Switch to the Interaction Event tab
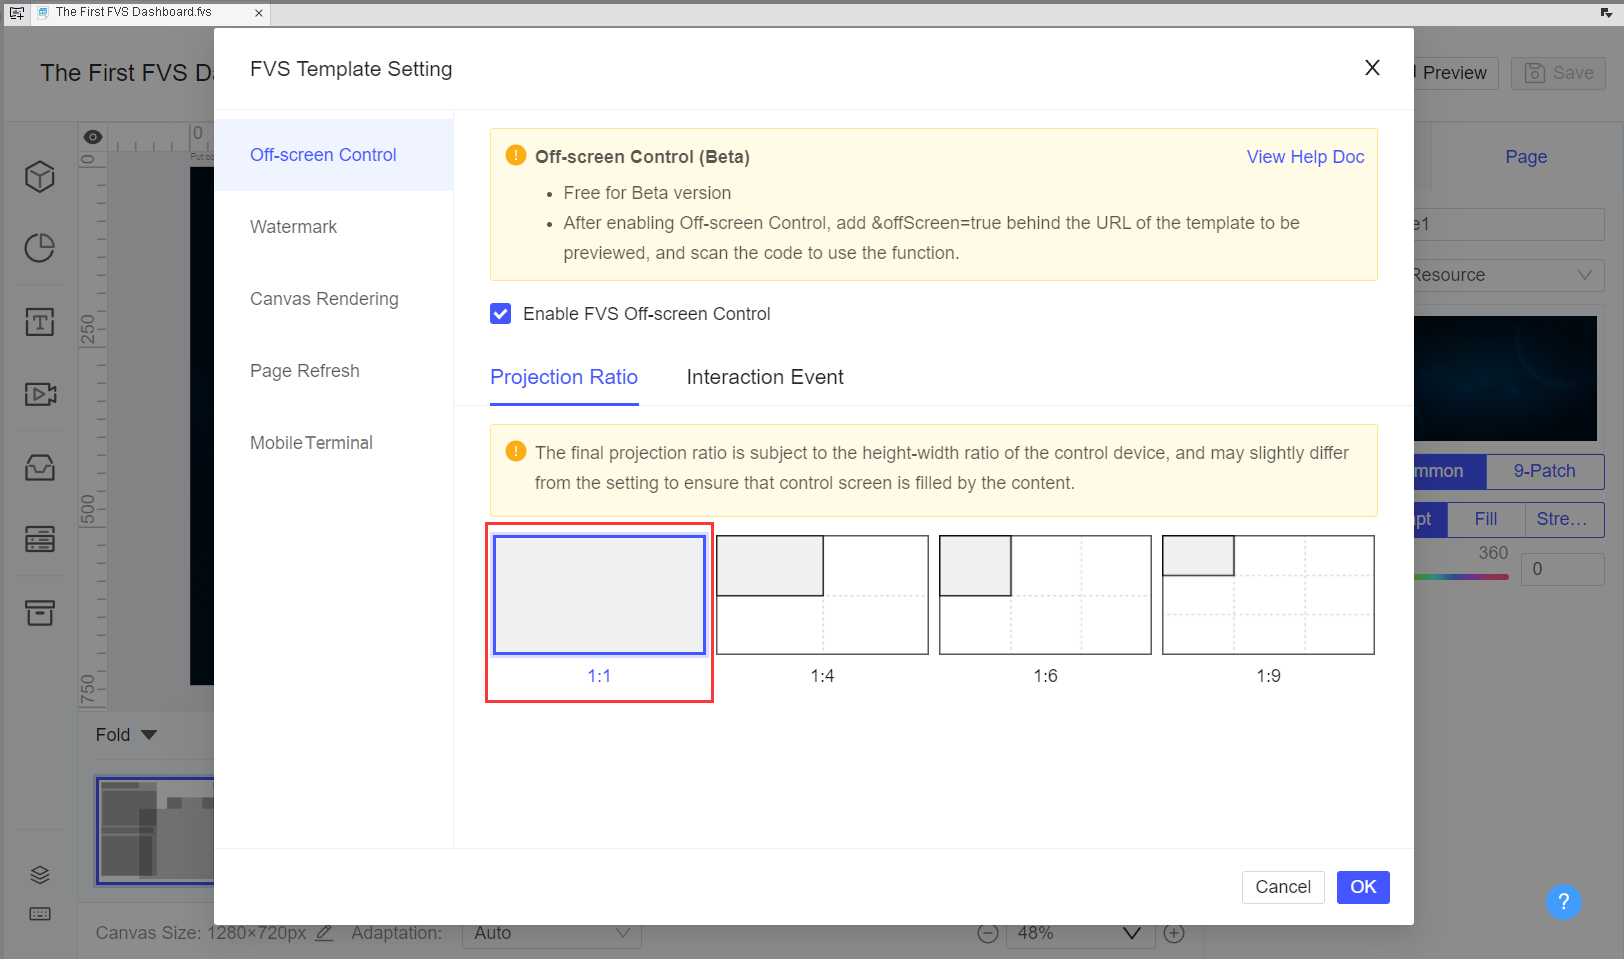Viewport: 1624px width, 959px height. [x=764, y=377]
